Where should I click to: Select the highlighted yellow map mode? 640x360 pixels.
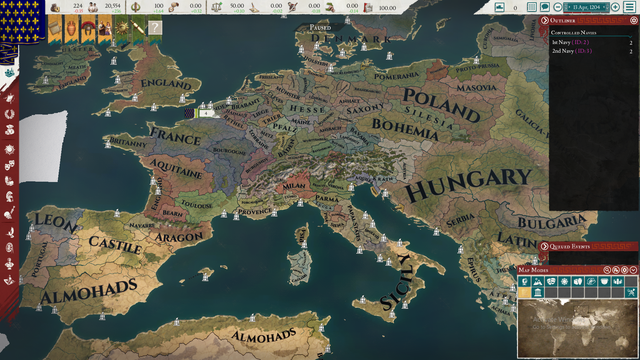524,292
